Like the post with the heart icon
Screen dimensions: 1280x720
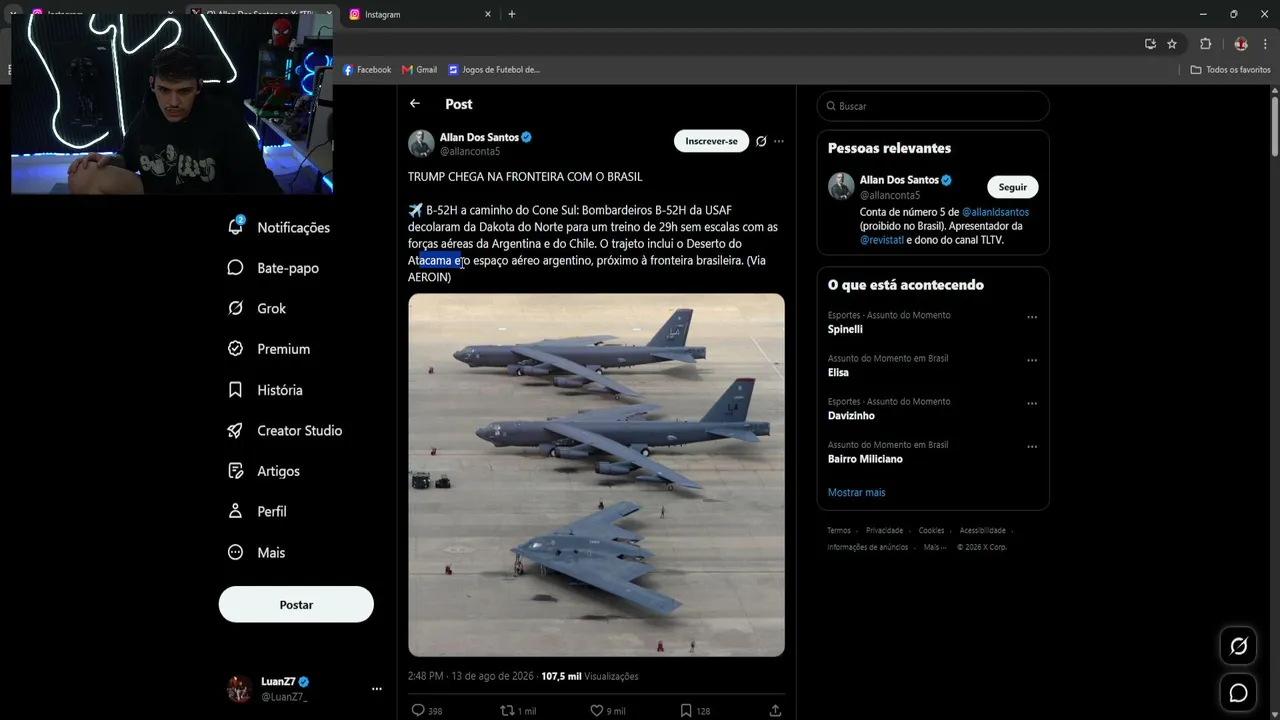pyautogui.click(x=596, y=710)
